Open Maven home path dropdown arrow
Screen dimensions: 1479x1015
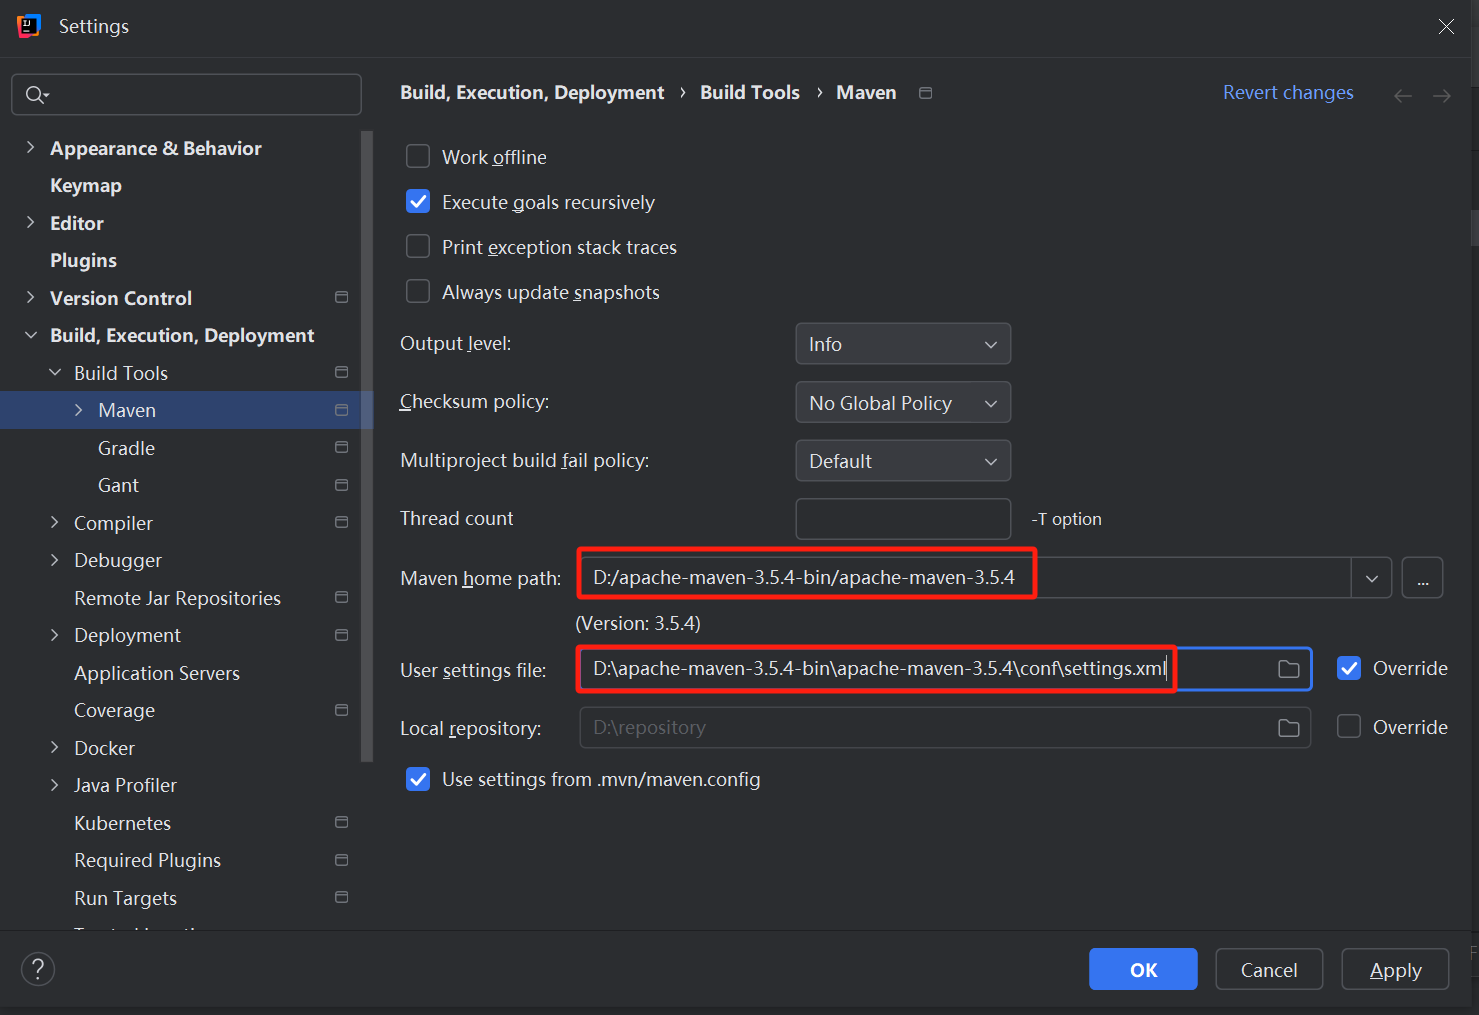[x=1372, y=578]
